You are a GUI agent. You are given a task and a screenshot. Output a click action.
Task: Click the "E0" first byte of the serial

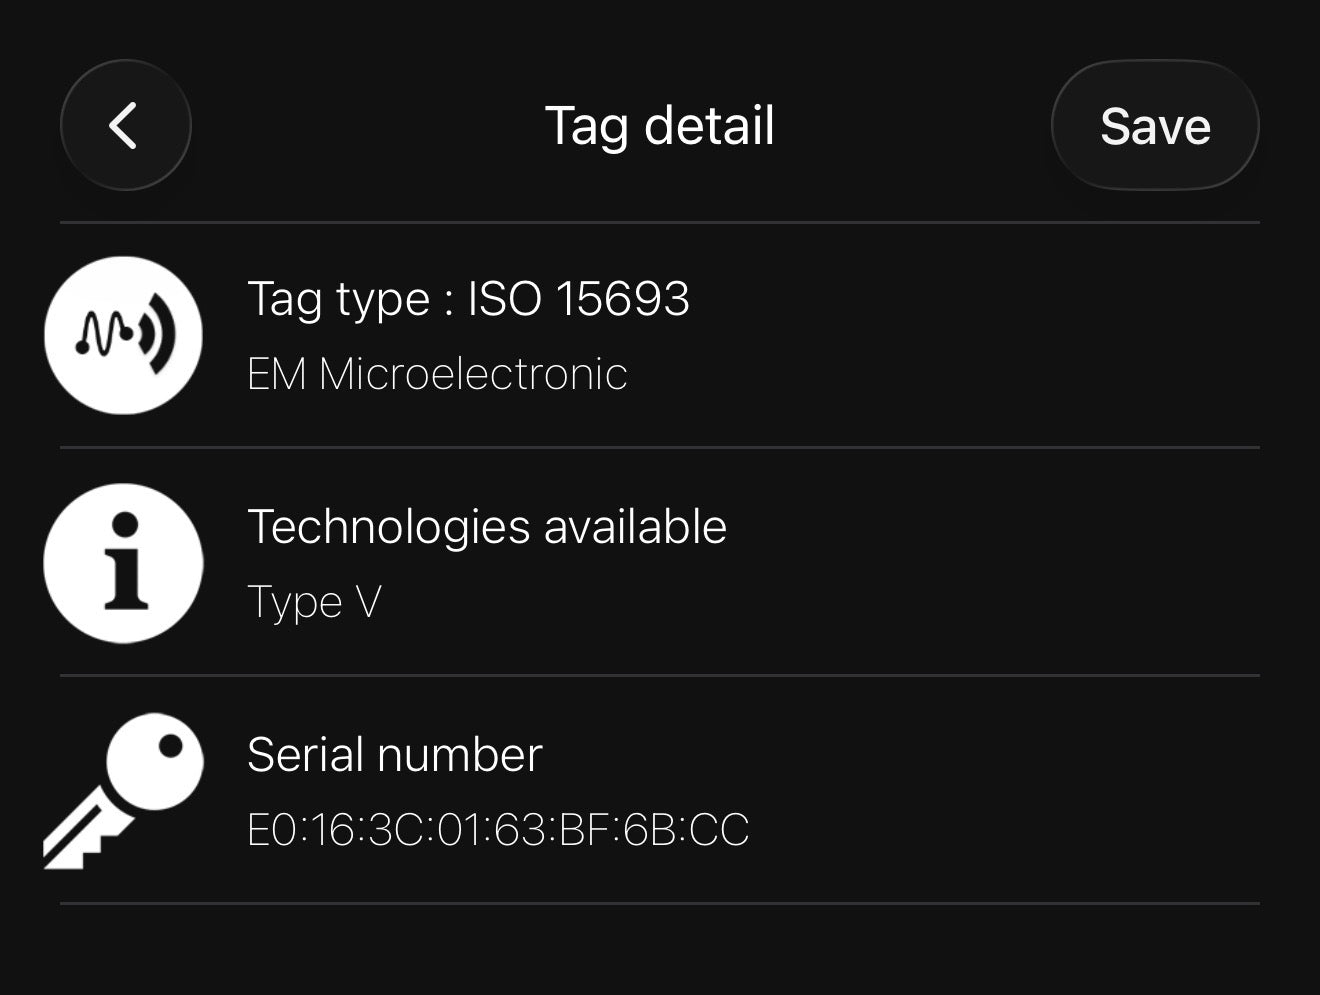tap(271, 830)
